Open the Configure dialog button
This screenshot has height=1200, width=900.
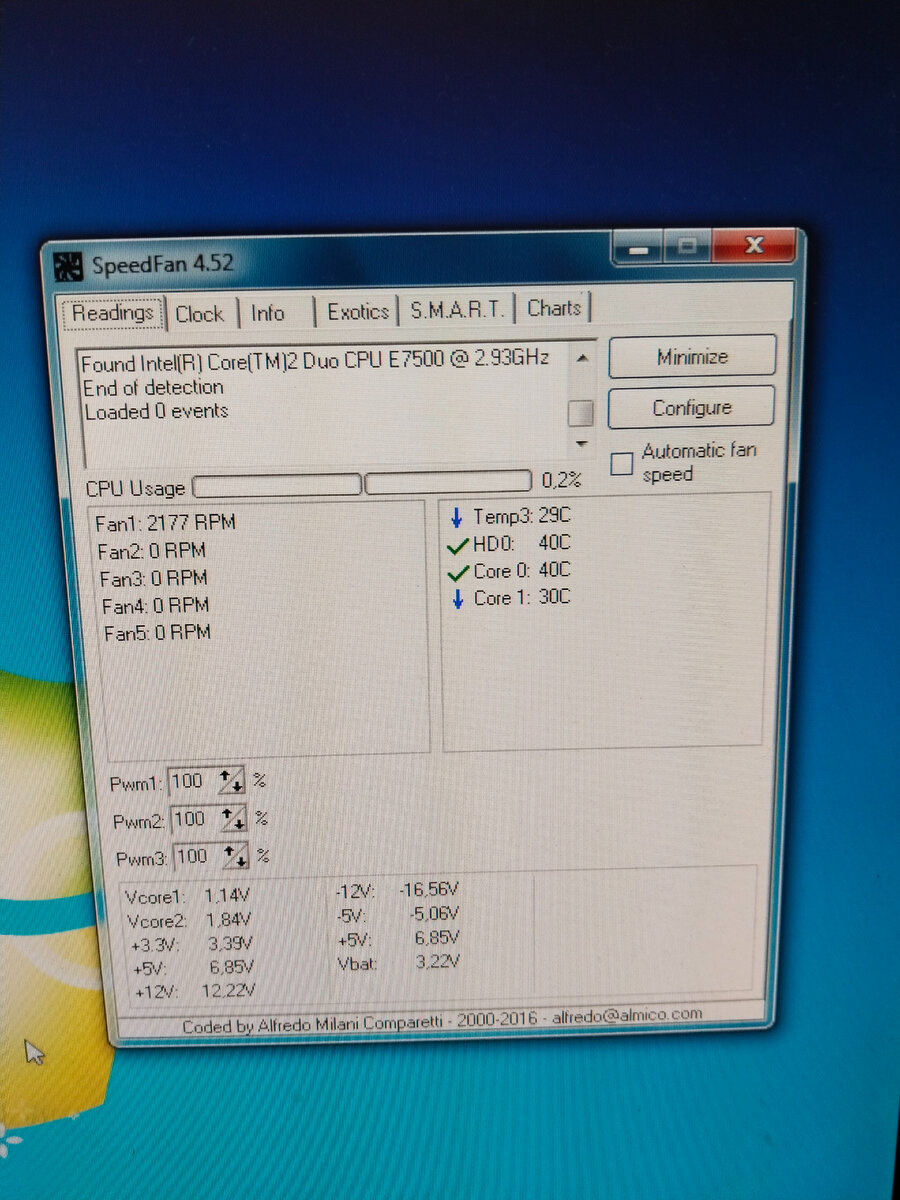692,408
